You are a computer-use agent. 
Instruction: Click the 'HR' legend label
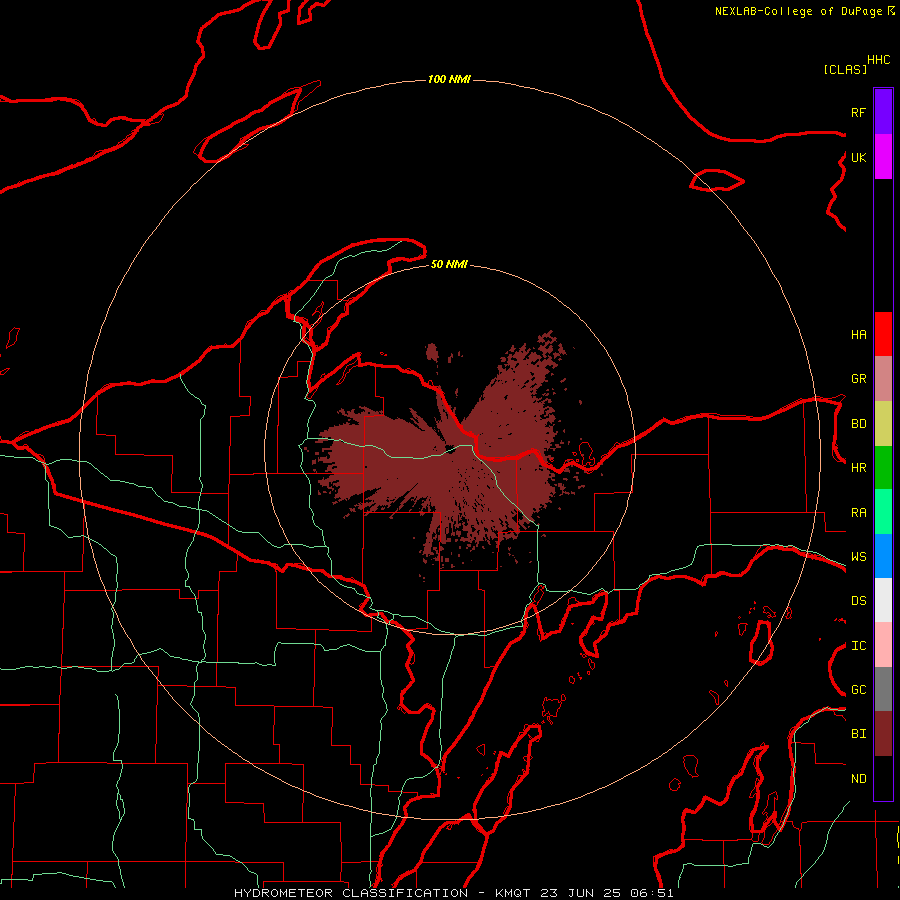858,468
